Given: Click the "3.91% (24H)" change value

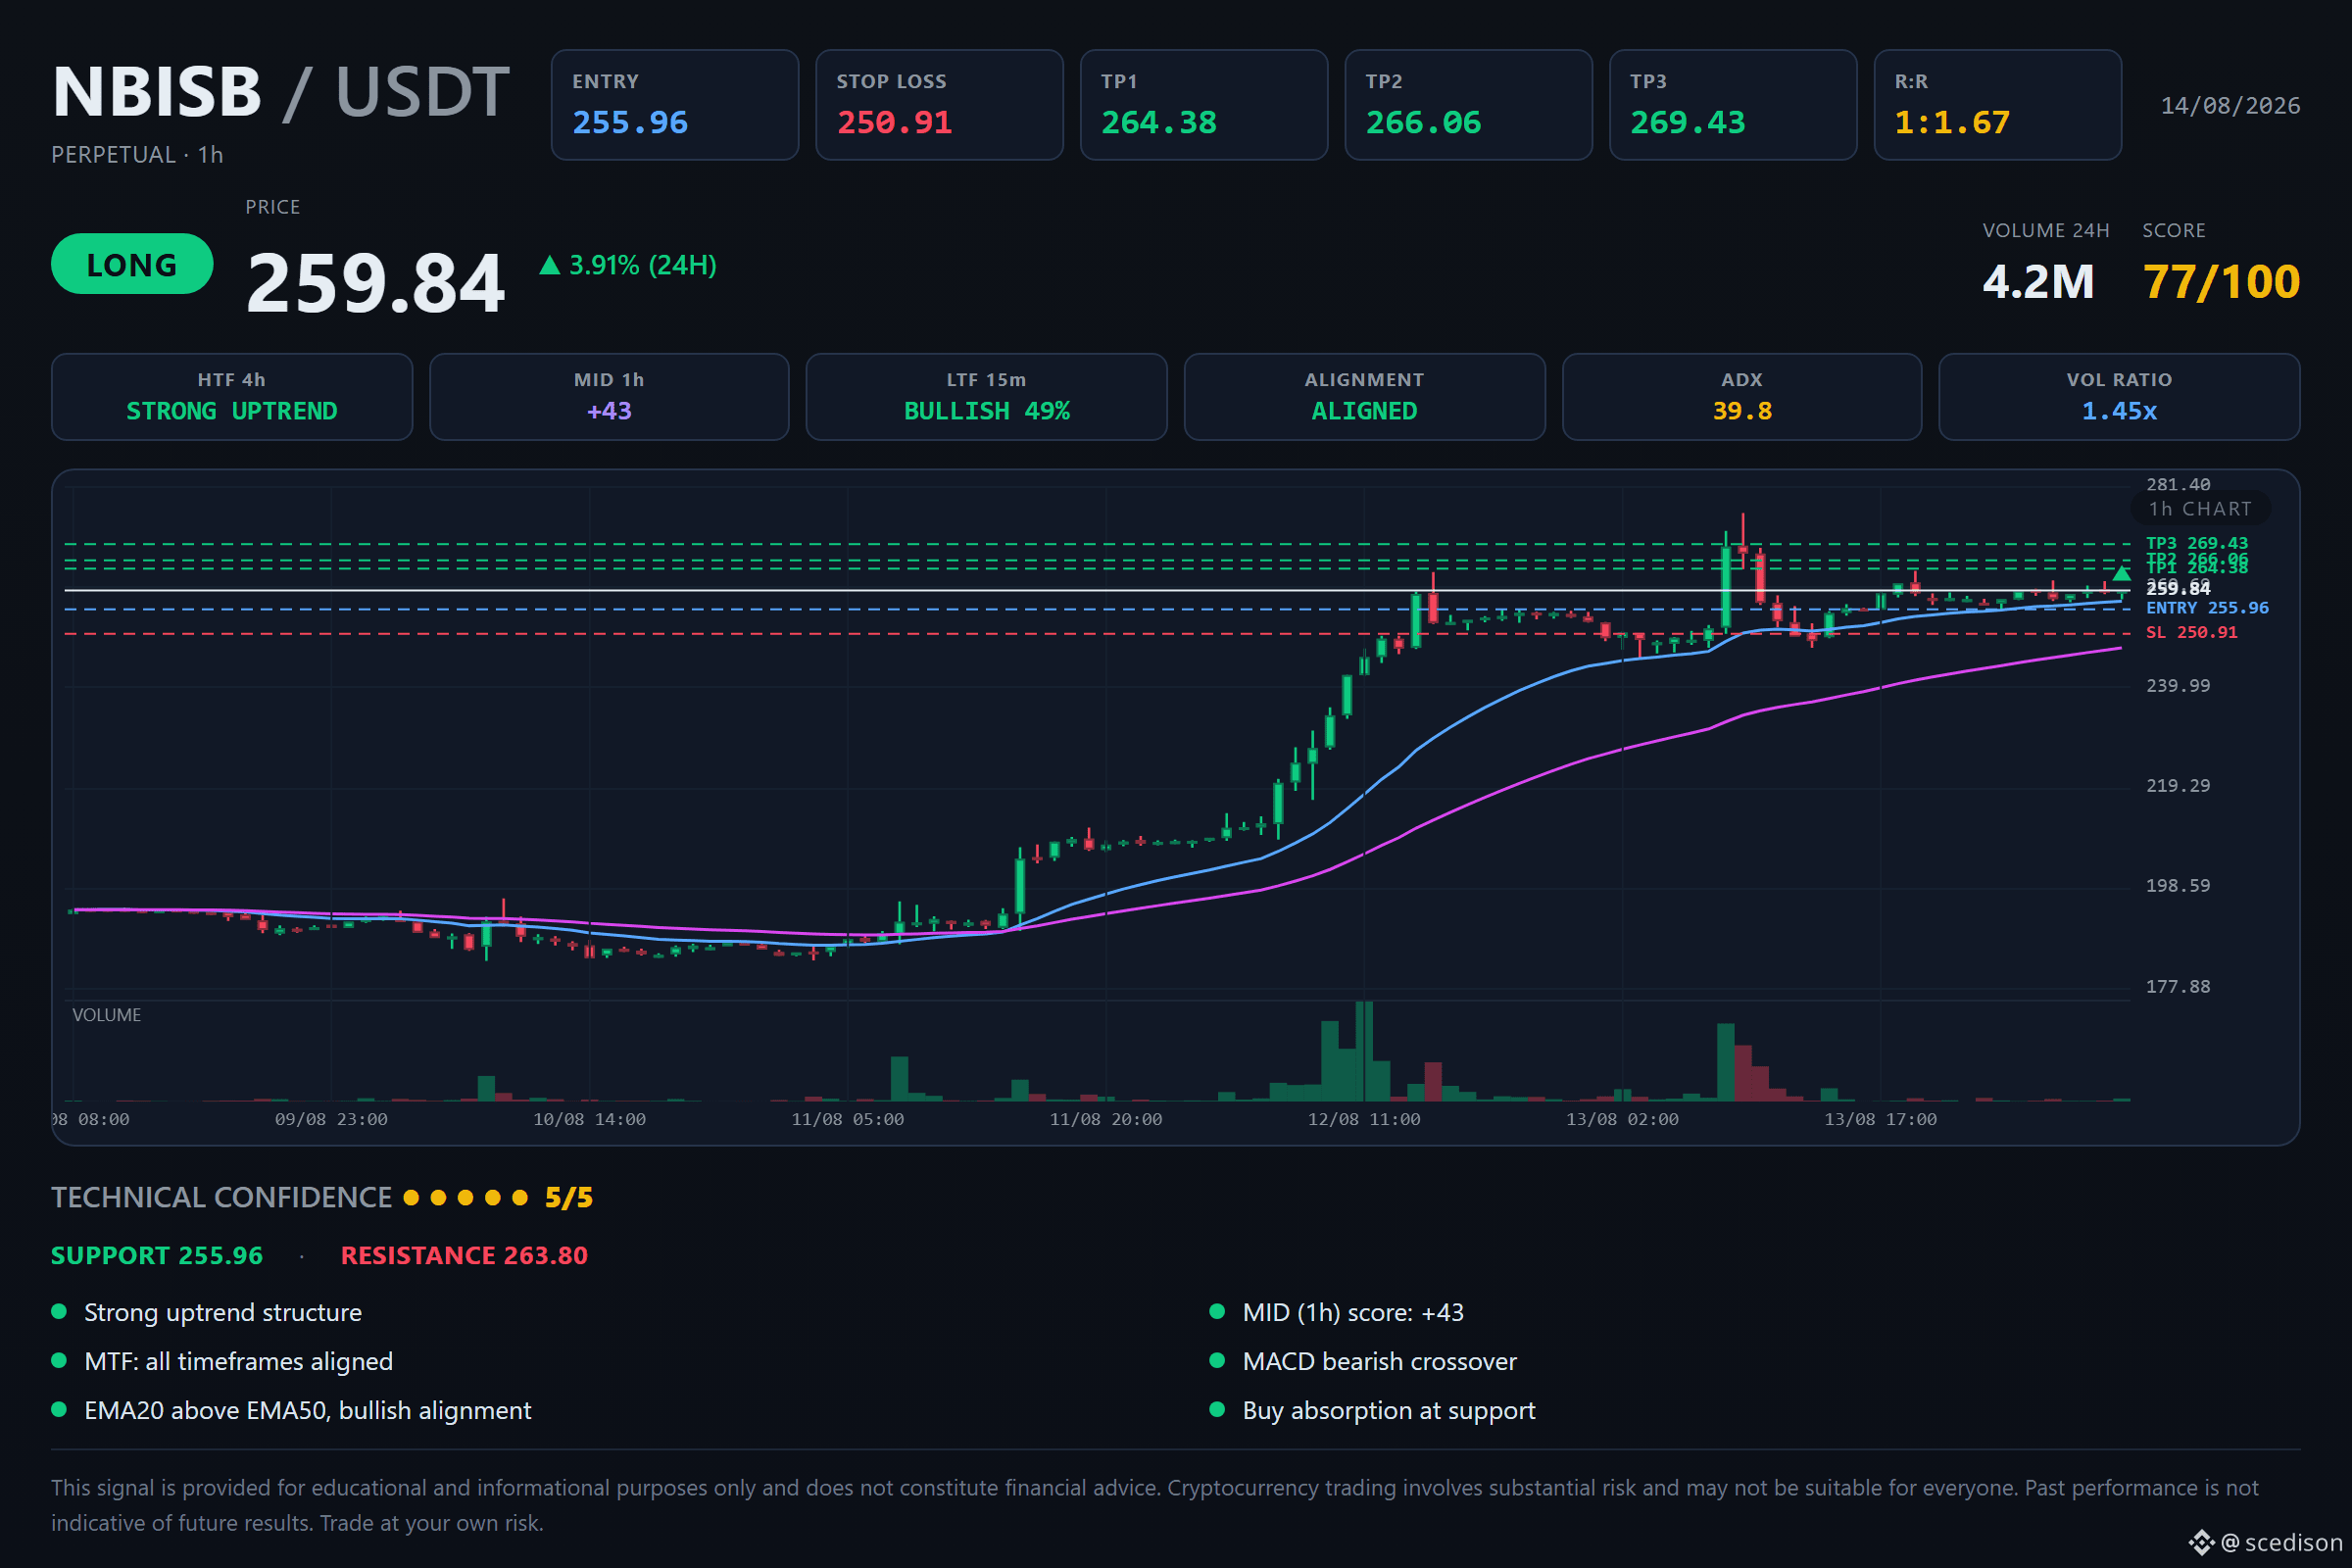Looking at the screenshot, I should [x=643, y=265].
